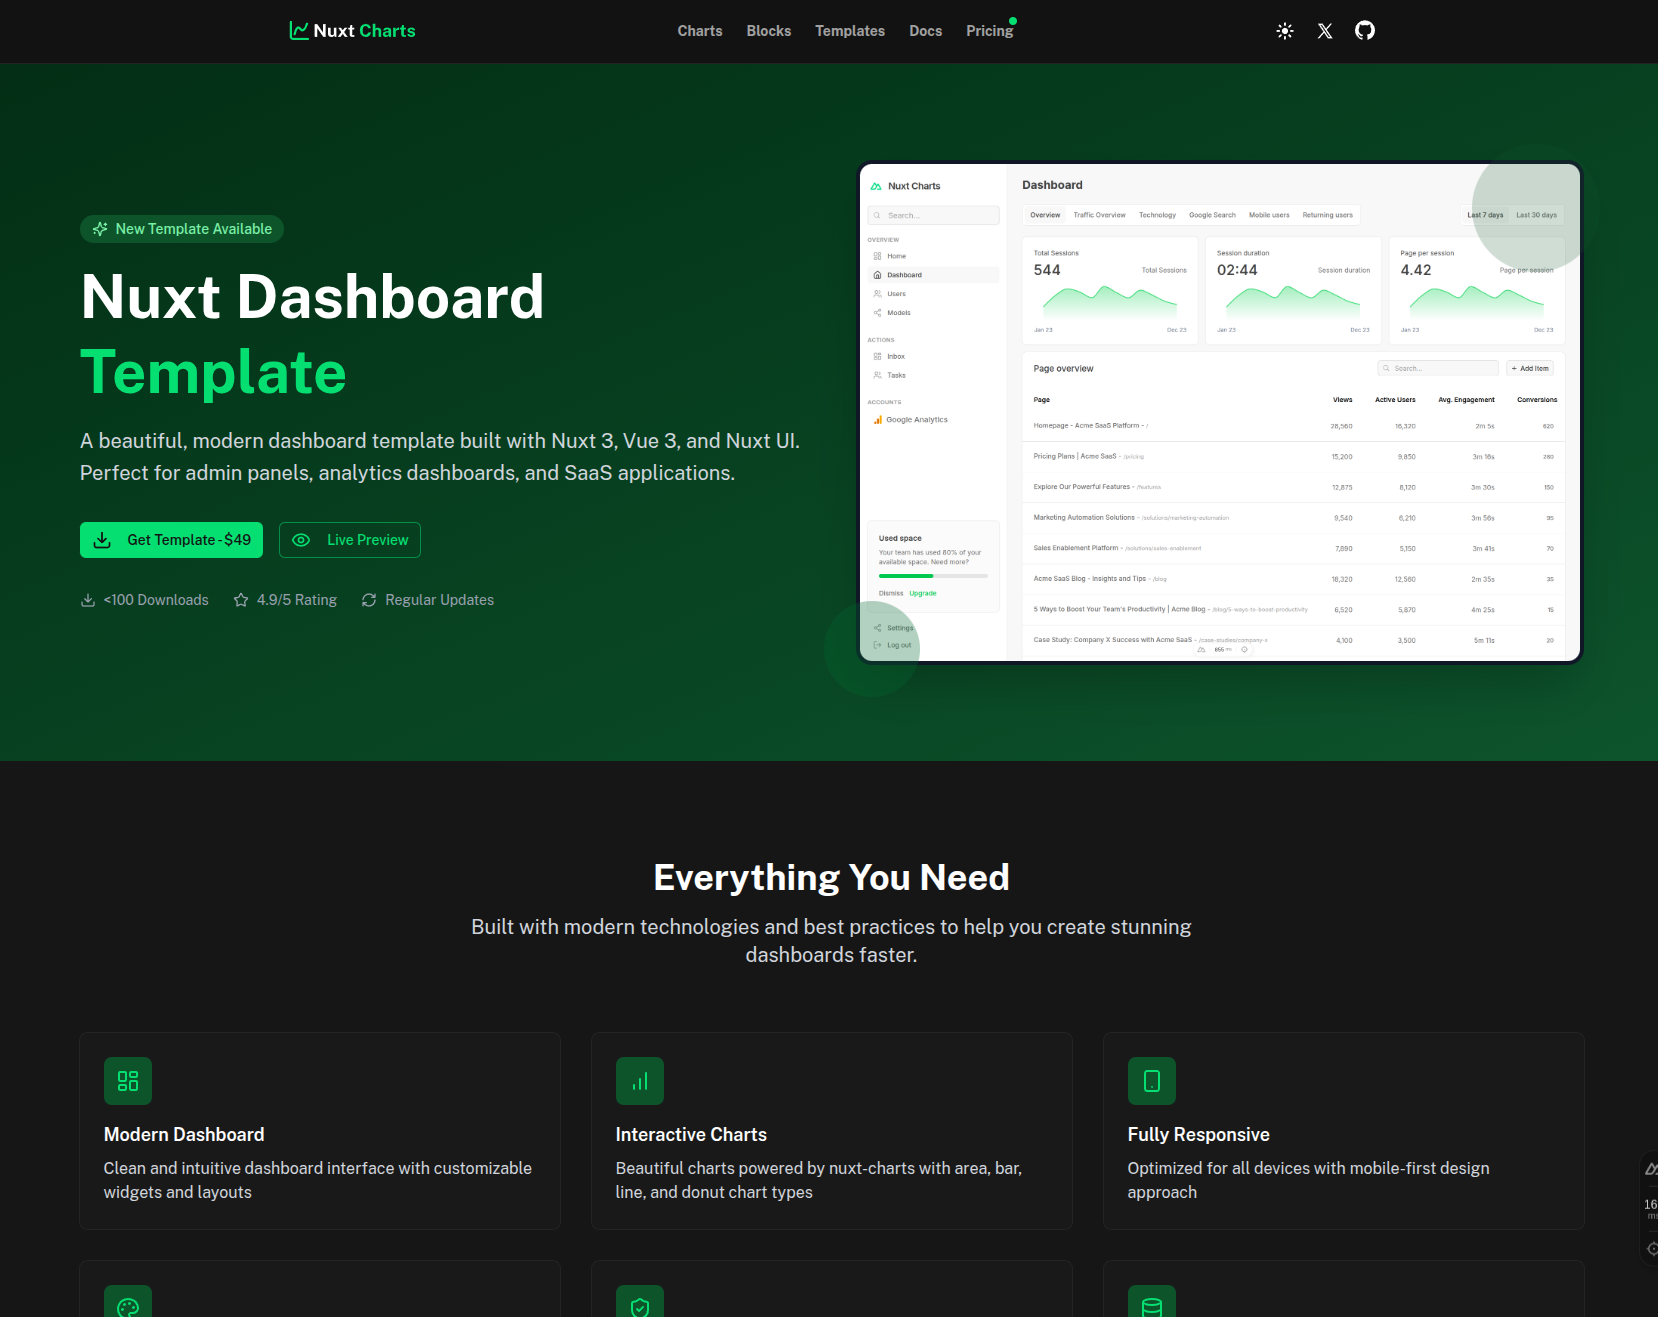
Task: Open the Pricing nav item
Action: click(990, 31)
